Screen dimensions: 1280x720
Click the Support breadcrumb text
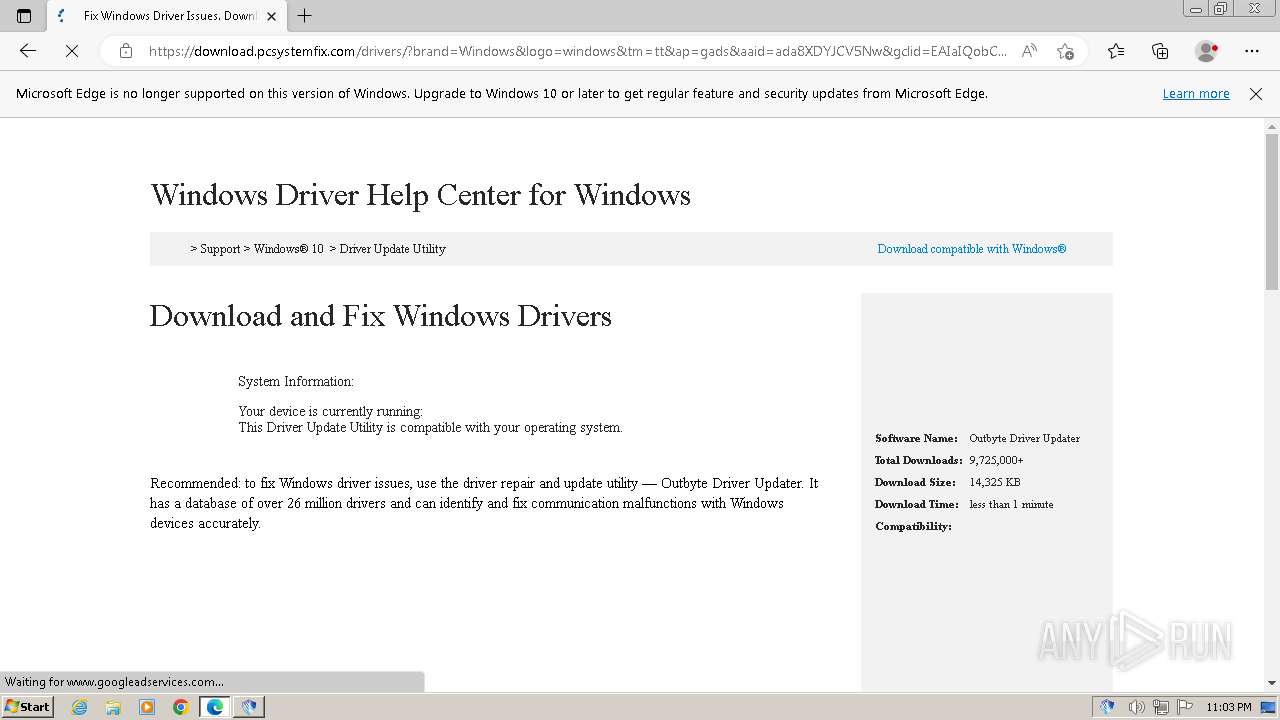coord(220,249)
